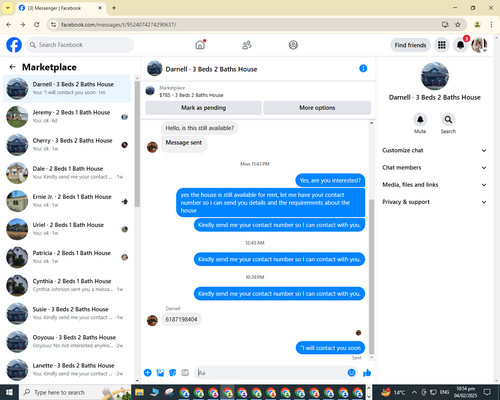The width and height of the screenshot is (500, 400).
Task: Open Dale - 2 Beds 1 Bath House chat
Action: [67, 173]
